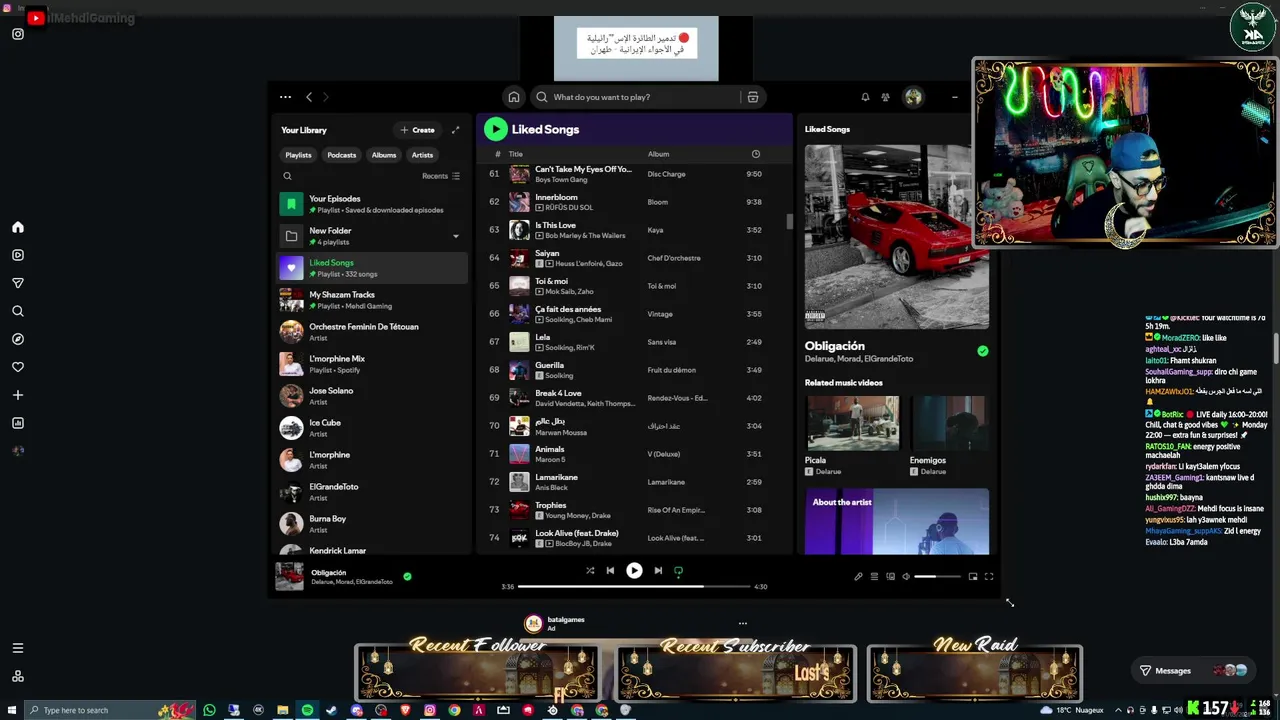Toggle the lyrics microphone icon

(x=858, y=576)
